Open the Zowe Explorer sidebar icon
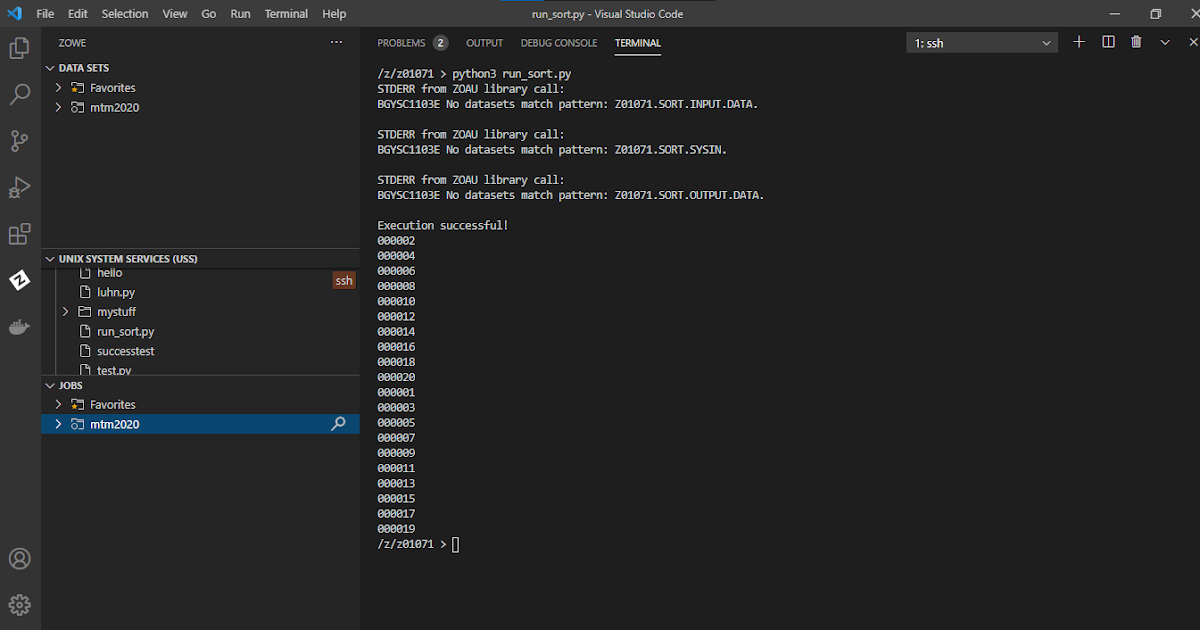This screenshot has height=630, width=1200. click(x=20, y=280)
